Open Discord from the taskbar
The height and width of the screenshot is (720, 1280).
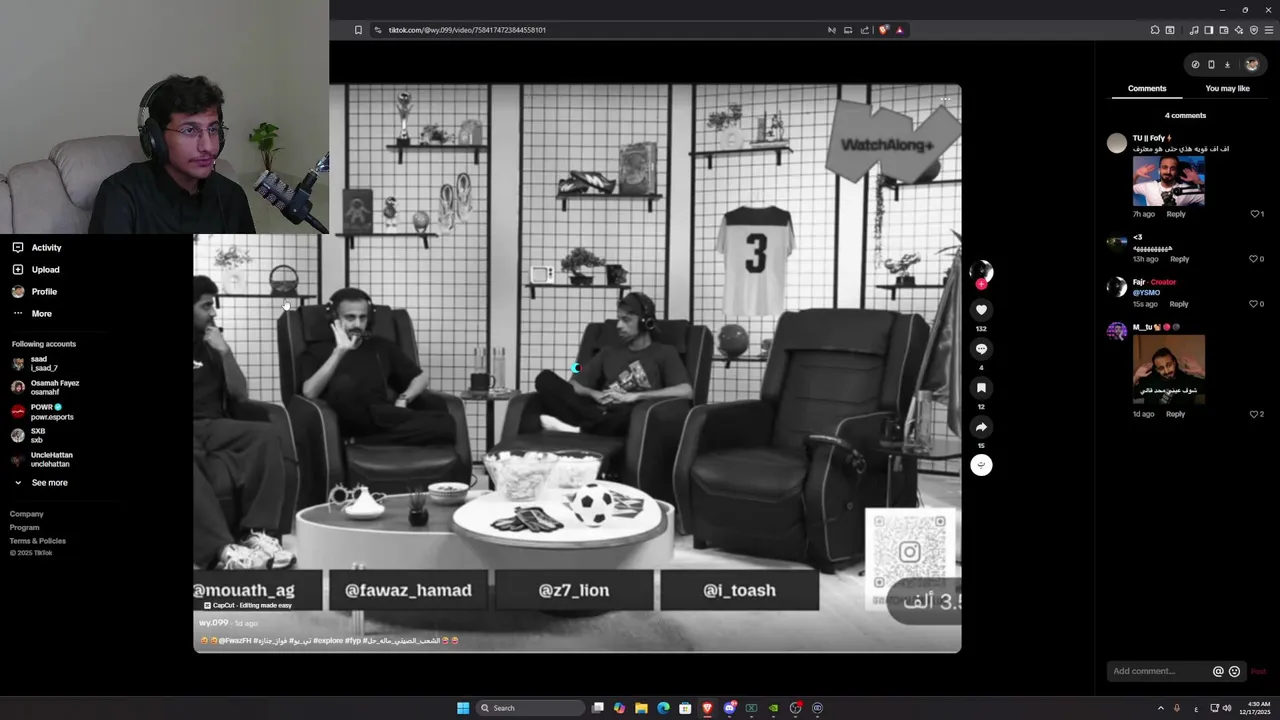(730, 708)
